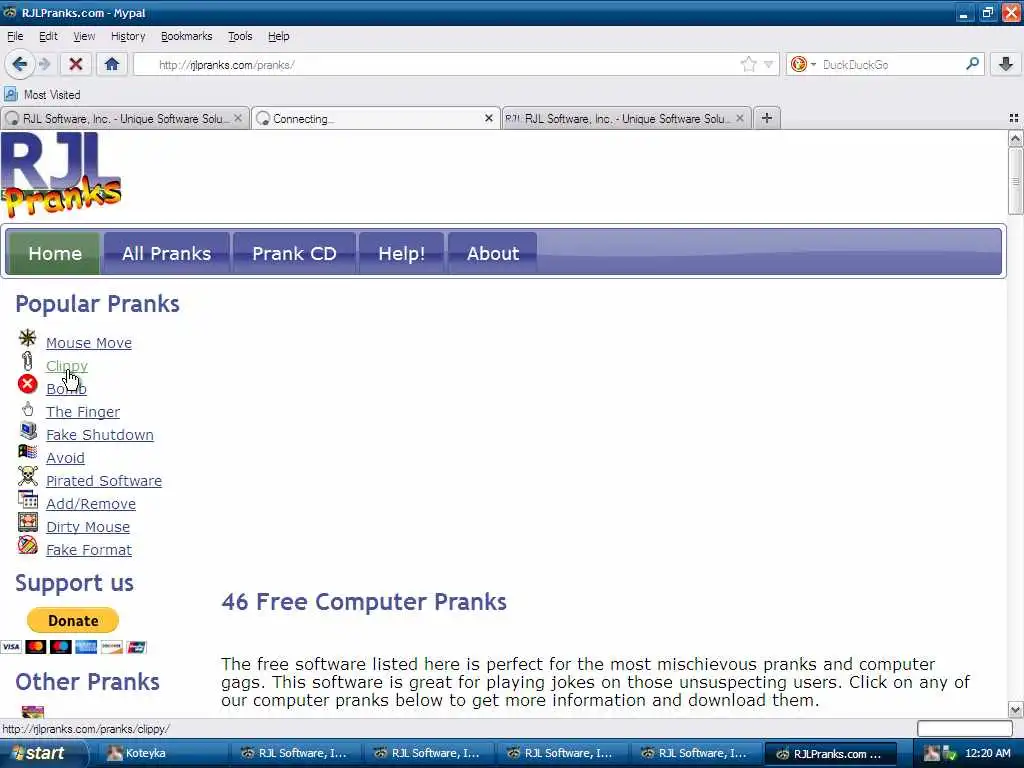Switch to the Connecting tab
1024x768 pixels.
coord(376,118)
